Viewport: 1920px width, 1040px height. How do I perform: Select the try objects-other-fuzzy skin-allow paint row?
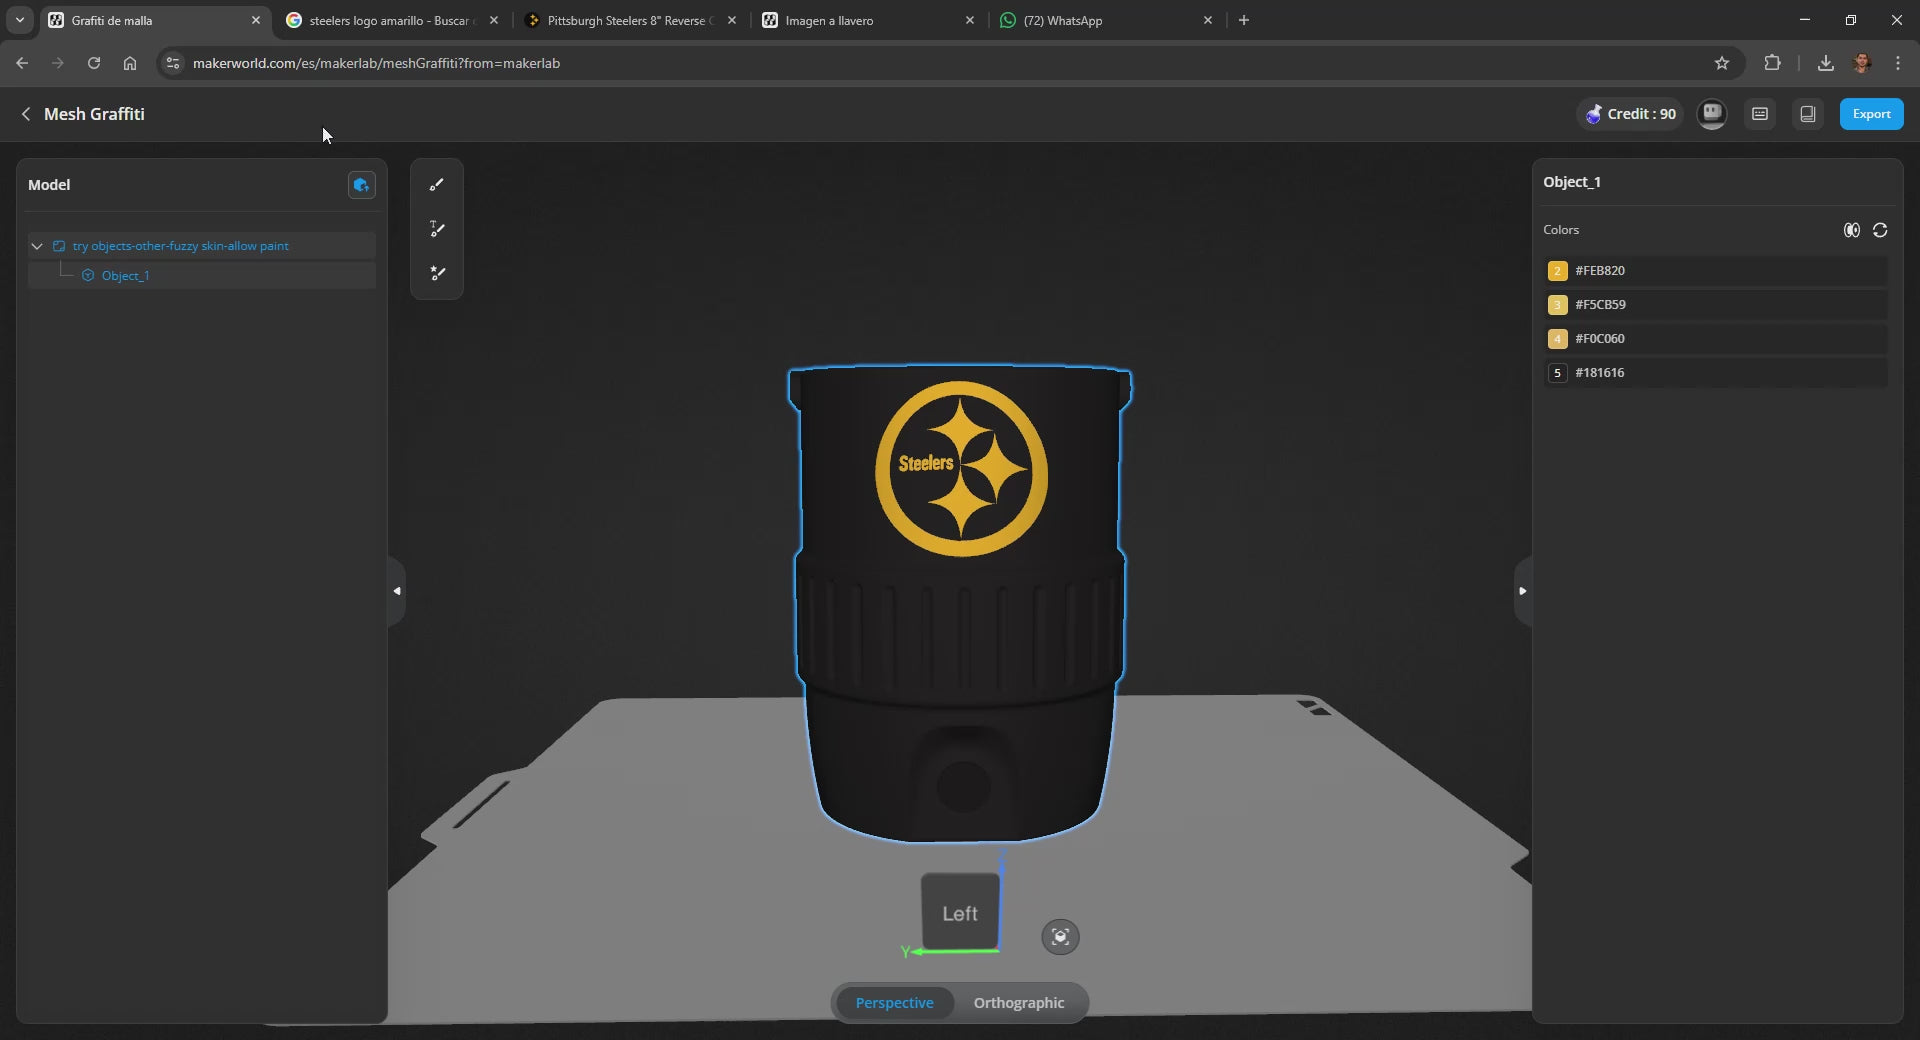(x=202, y=246)
